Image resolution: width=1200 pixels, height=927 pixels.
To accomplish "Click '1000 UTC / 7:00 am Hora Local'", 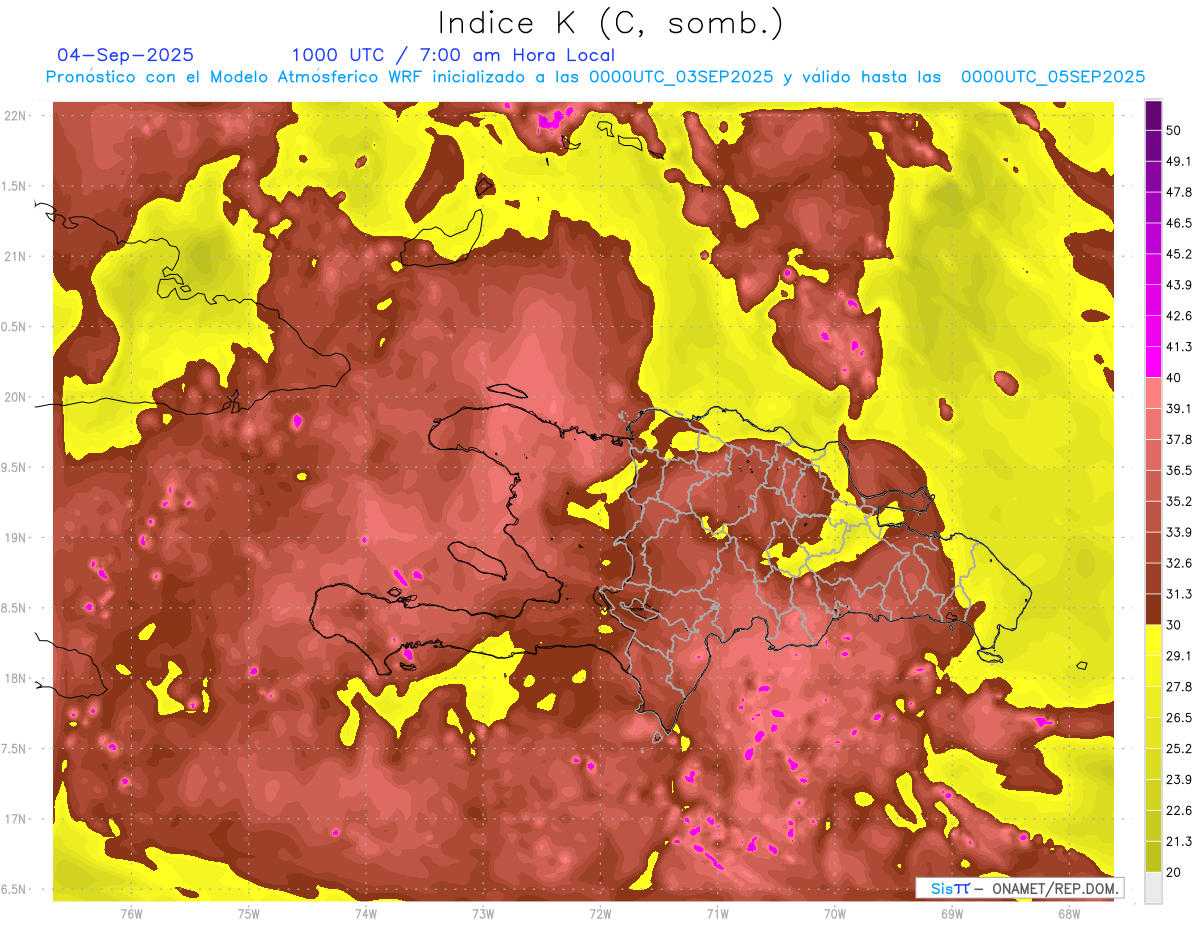I will (453, 56).
